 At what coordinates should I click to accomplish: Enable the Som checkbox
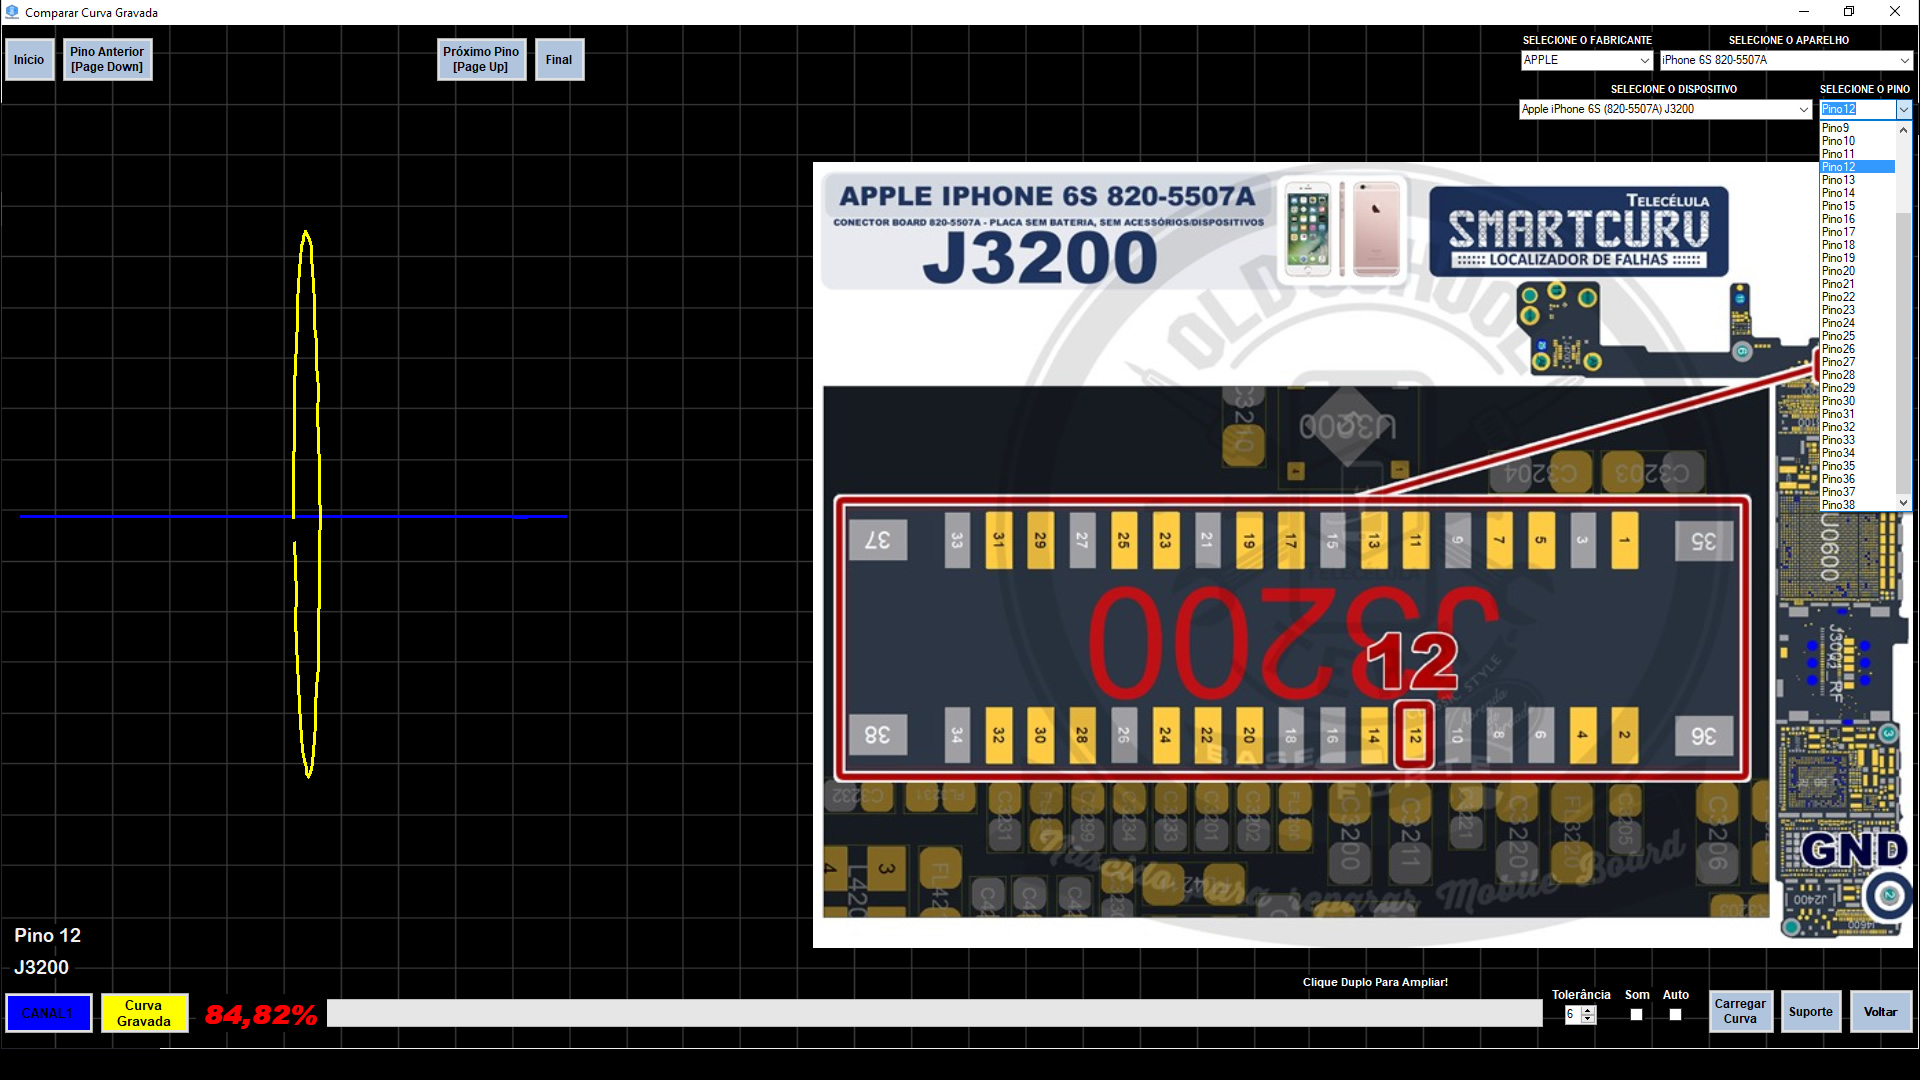[1636, 1014]
